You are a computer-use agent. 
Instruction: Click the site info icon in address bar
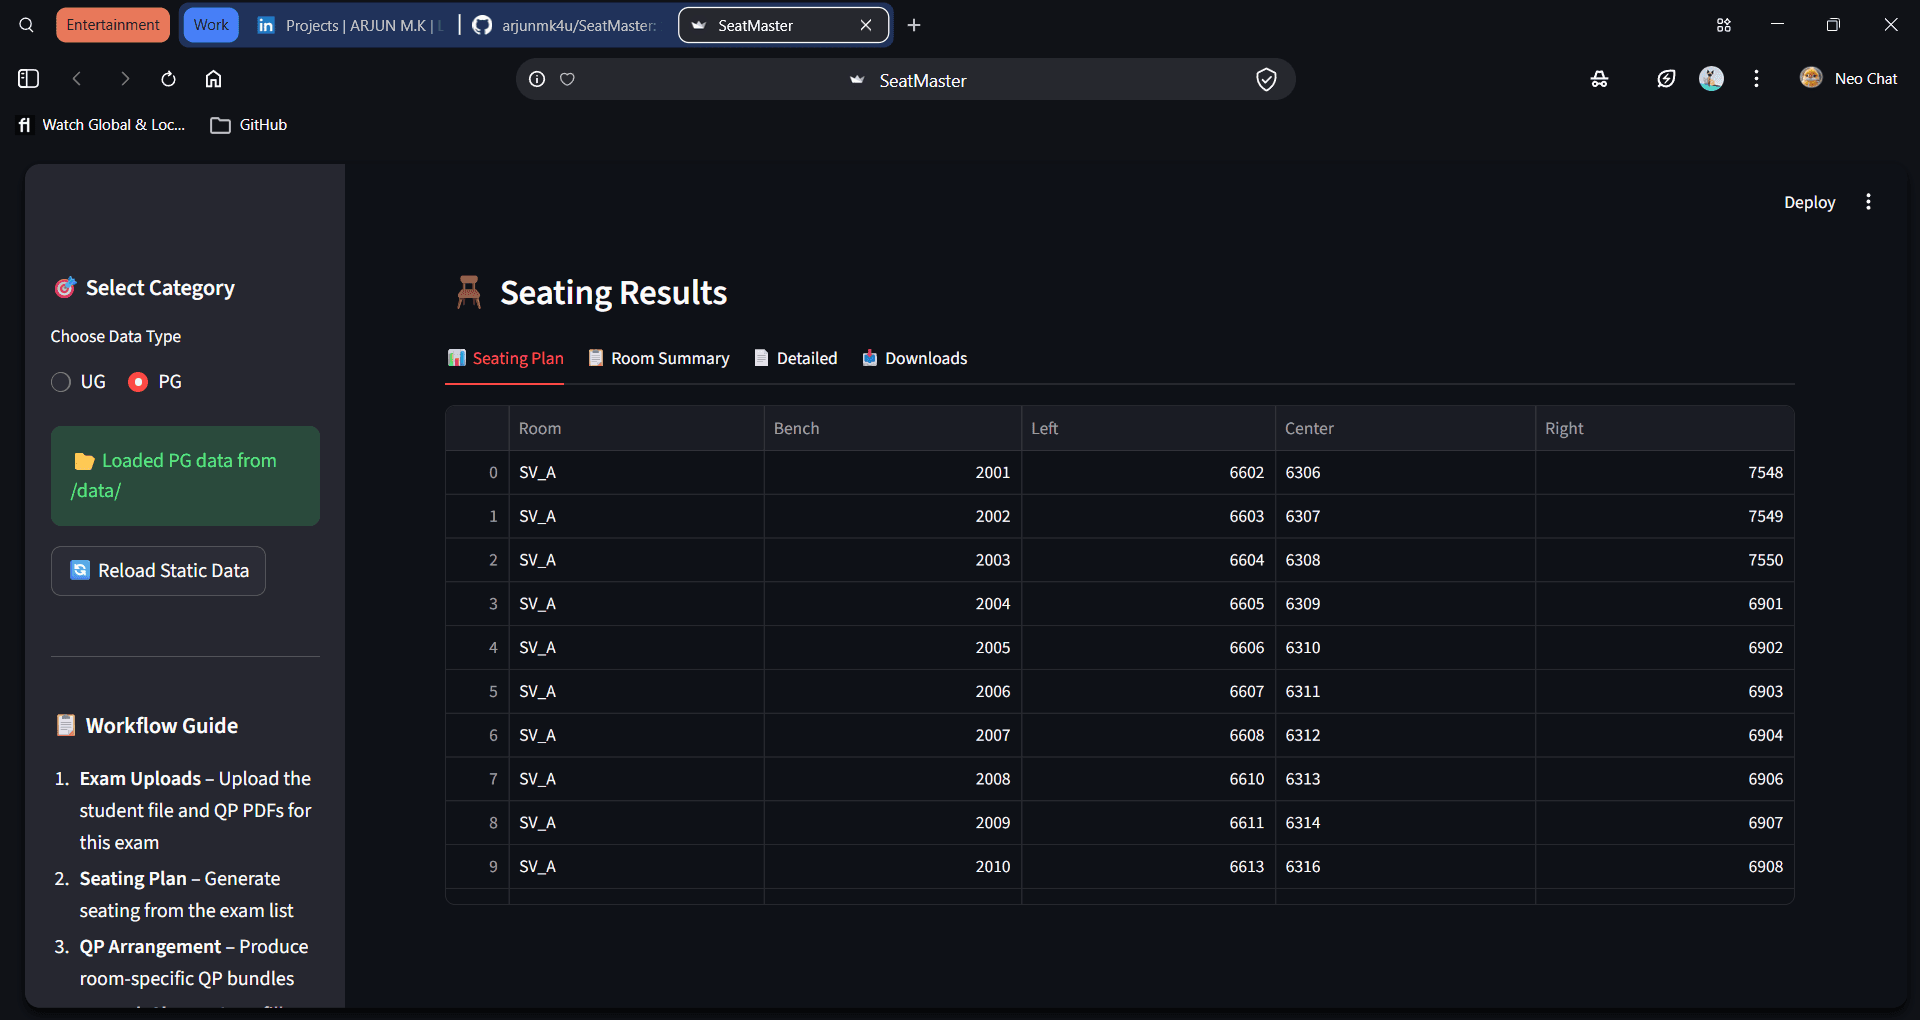tap(537, 79)
